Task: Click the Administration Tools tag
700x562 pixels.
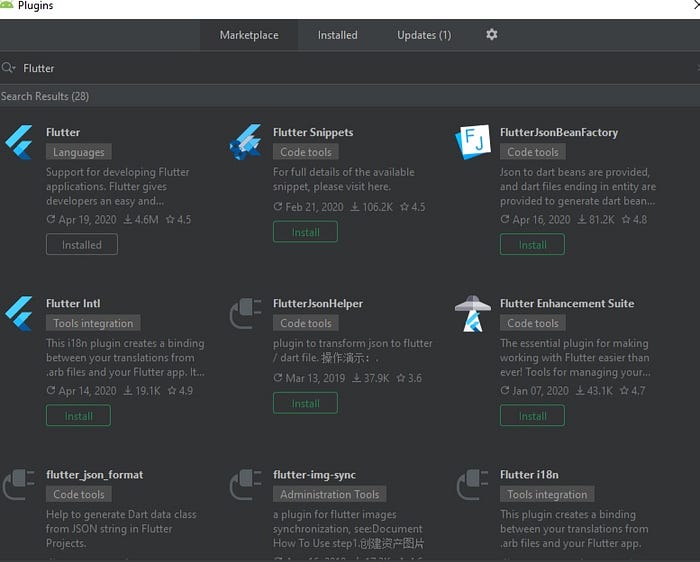Action: [x=329, y=494]
